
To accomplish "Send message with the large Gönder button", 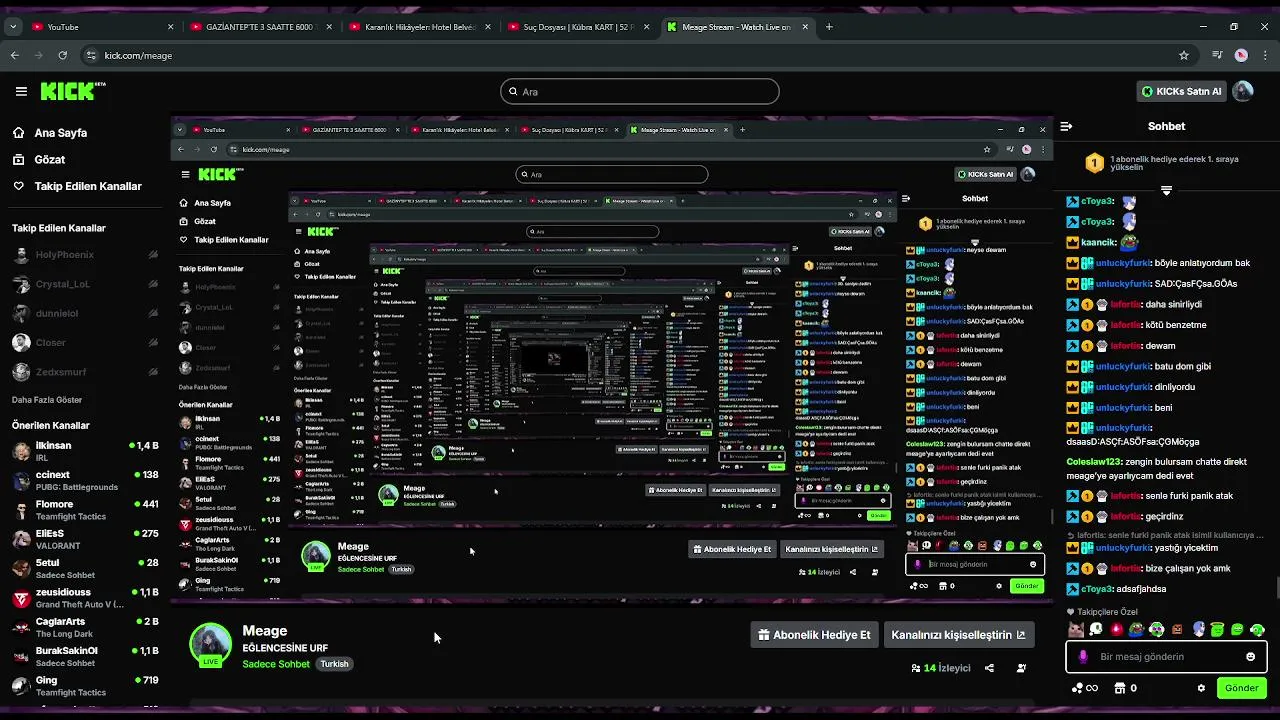I will (1241, 688).
